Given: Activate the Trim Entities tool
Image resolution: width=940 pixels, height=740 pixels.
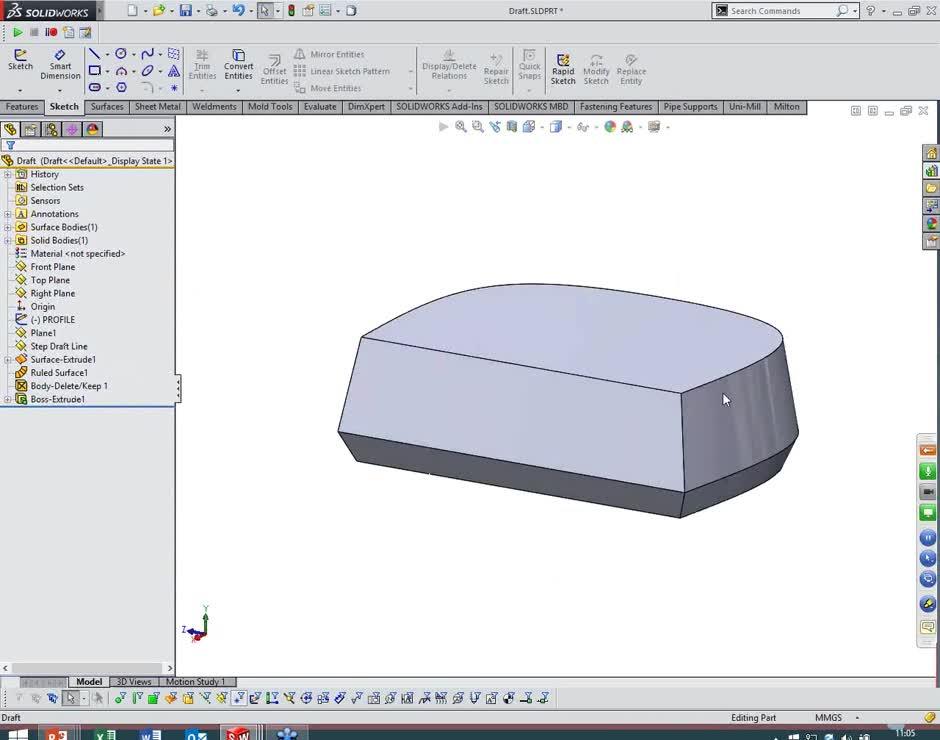Looking at the screenshot, I should point(202,65).
